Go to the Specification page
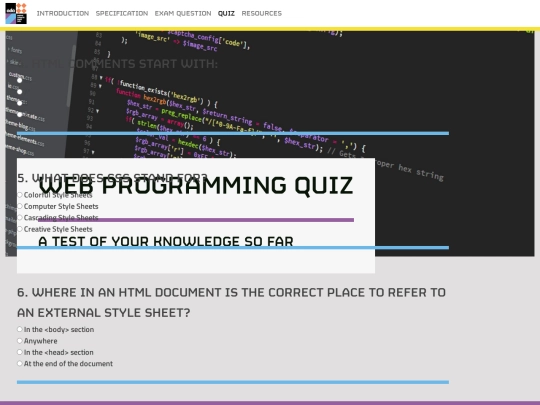The height and width of the screenshot is (405, 540). click(122, 13)
